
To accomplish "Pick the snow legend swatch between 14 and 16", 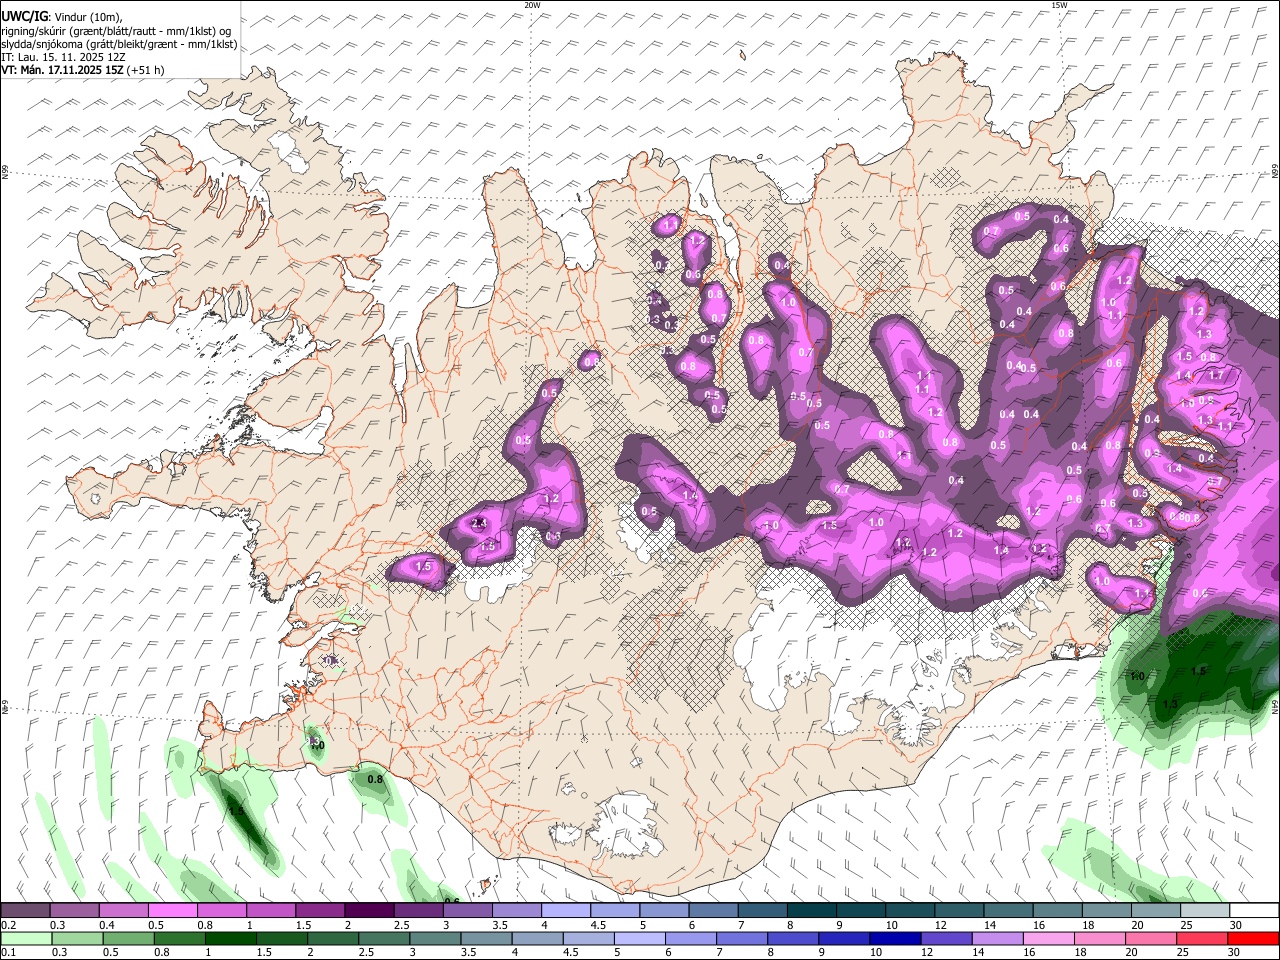I will click(x=1008, y=911).
